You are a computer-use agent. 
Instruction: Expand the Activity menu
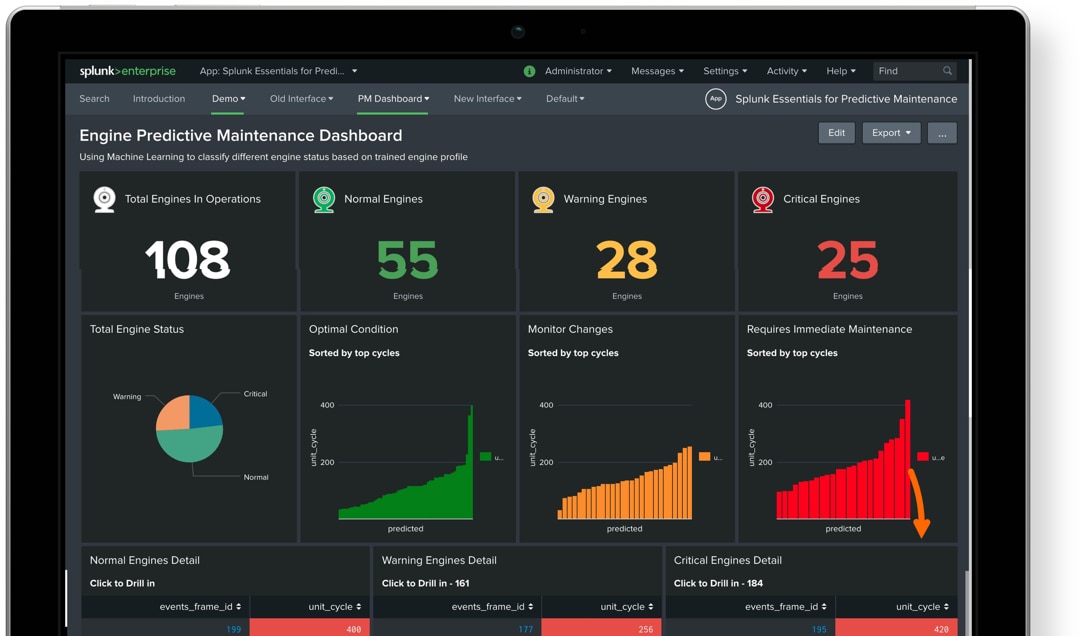point(787,71)
